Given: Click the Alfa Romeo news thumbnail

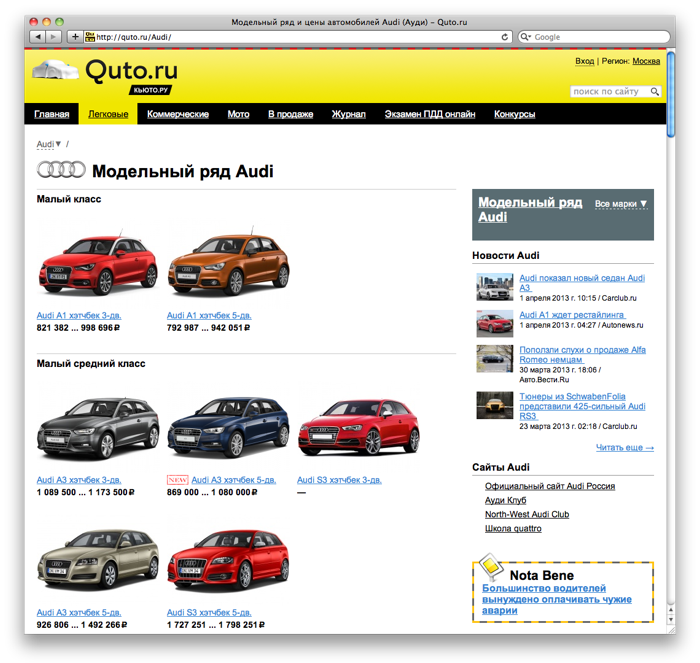Looking at the screenshot, I should (x=495, y=359).
